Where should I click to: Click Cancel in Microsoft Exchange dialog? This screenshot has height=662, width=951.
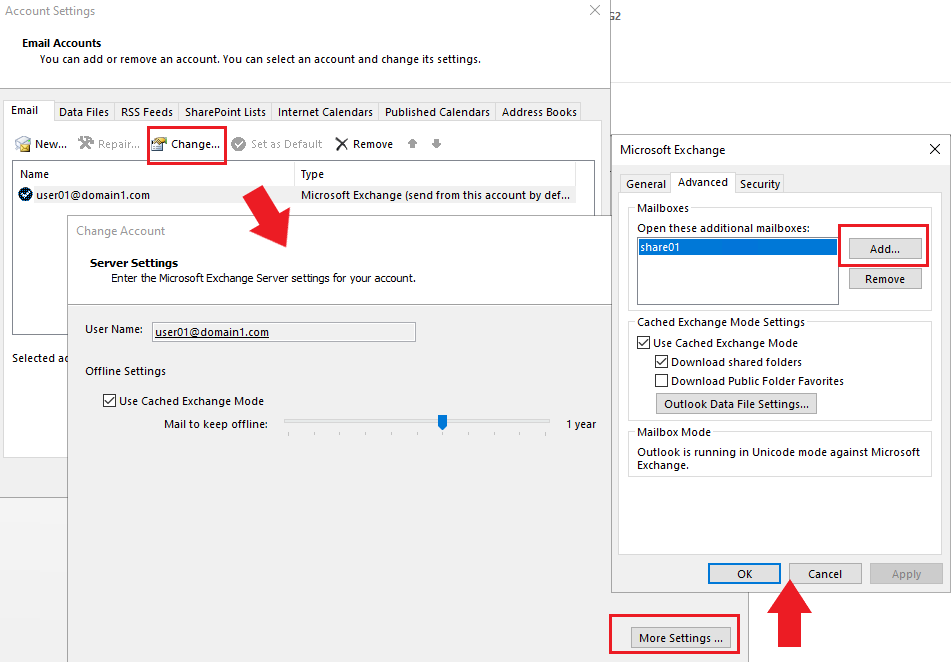825,574
